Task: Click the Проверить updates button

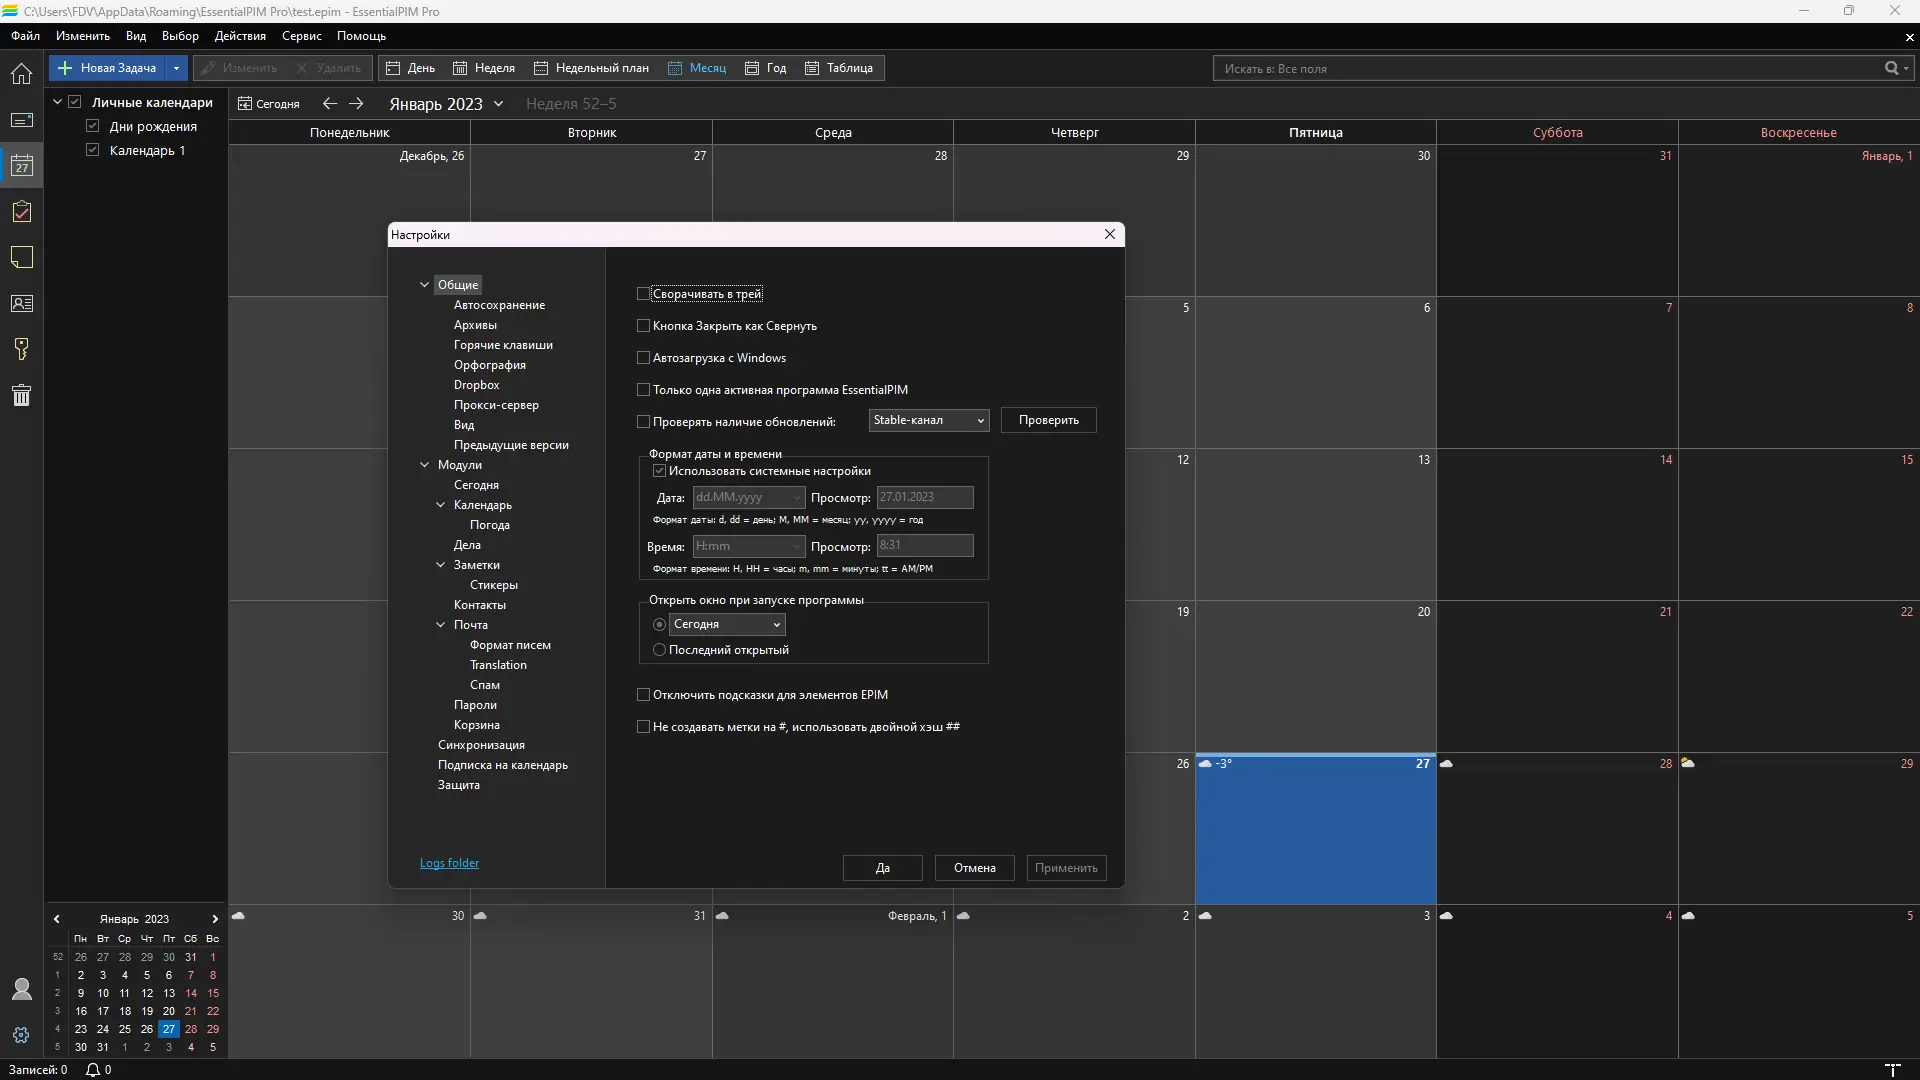Action: [1048, 420]
